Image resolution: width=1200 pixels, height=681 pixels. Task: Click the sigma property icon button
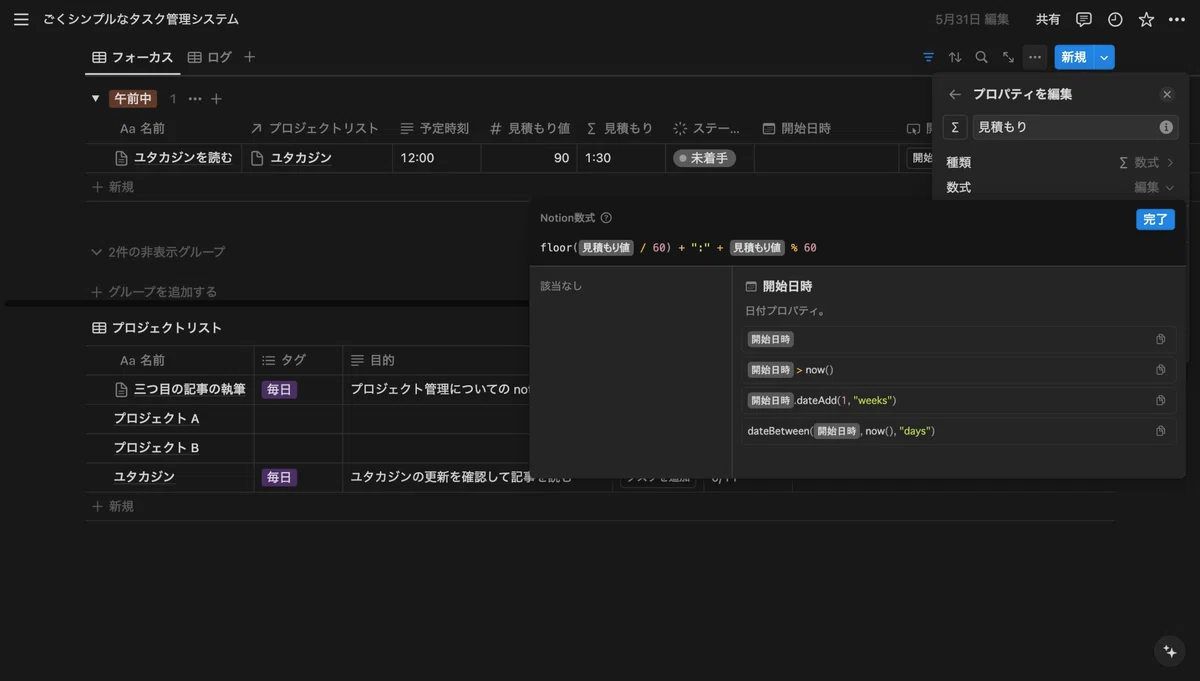pyautogui.click(x=955, y=127)
